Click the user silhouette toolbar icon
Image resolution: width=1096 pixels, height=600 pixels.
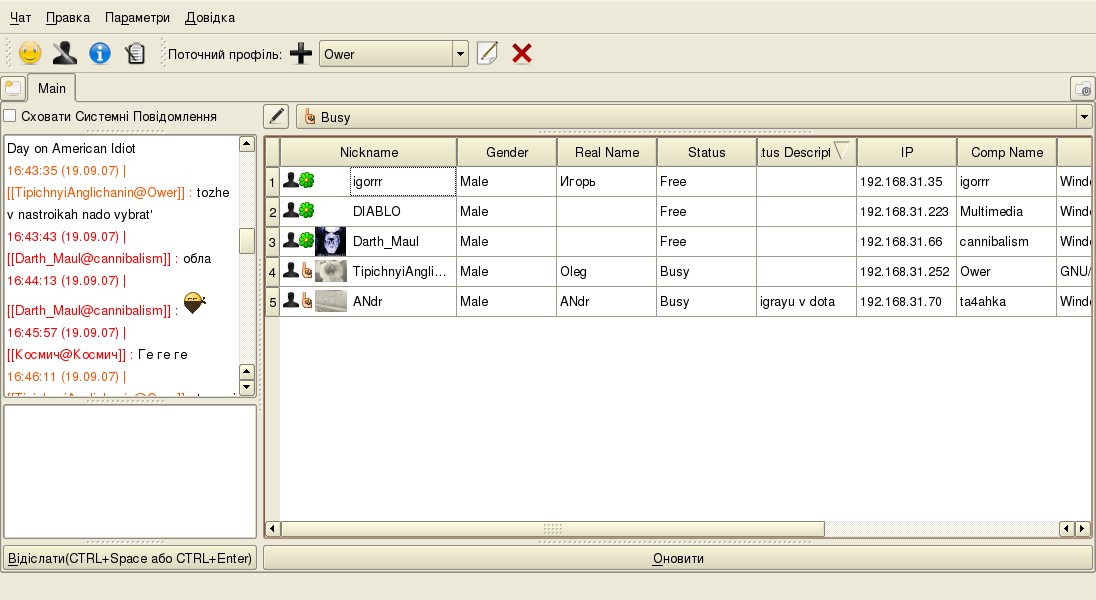[64, 54]
